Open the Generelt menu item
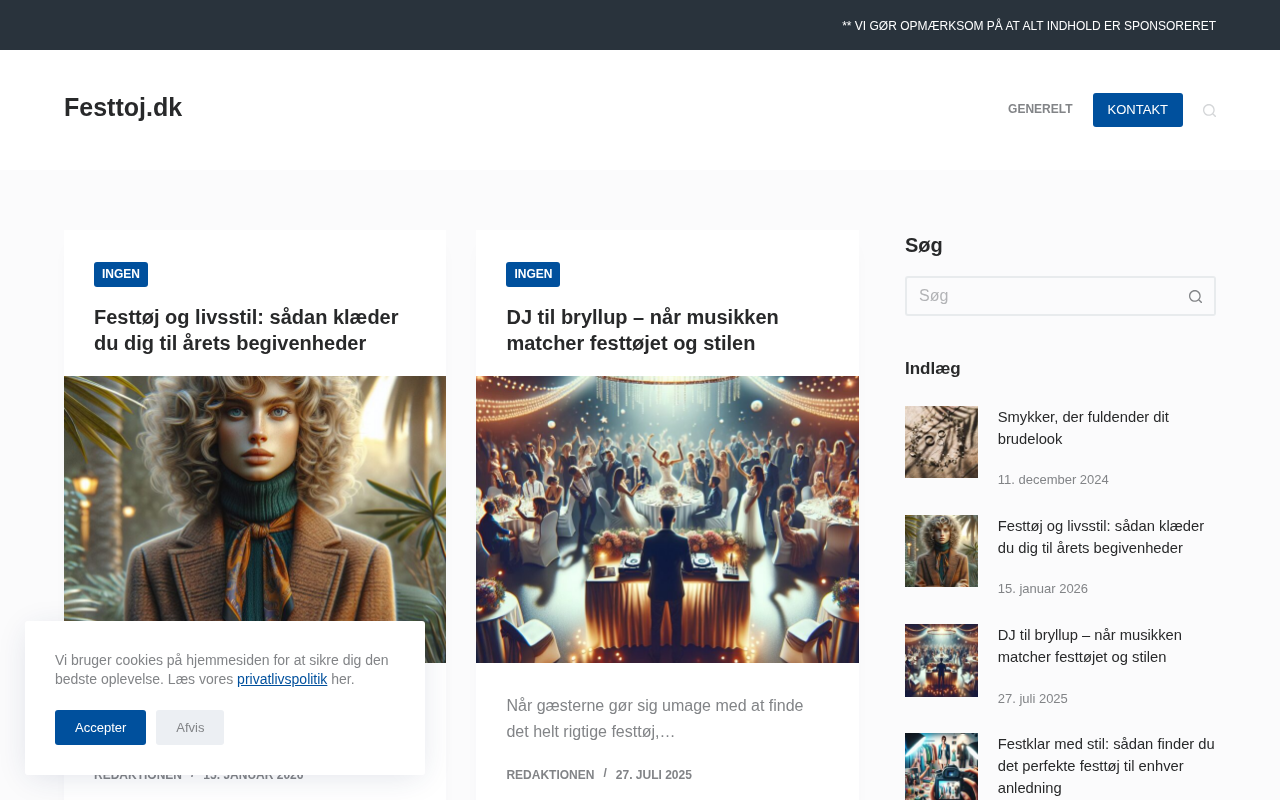 point(1040,110)
